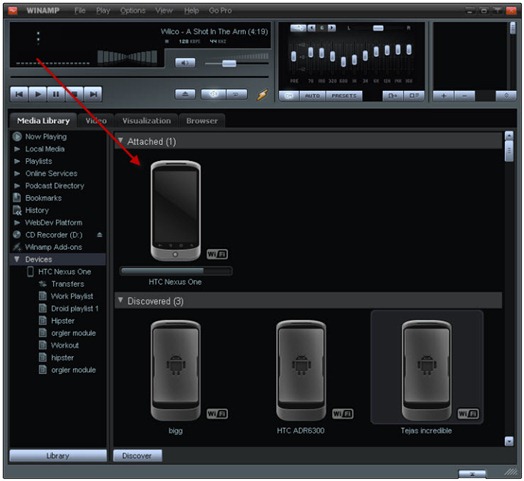The height and width of the screenshot is (481, 524).
Task: Expand Podcast Directory
Action: tap(17, 186)
